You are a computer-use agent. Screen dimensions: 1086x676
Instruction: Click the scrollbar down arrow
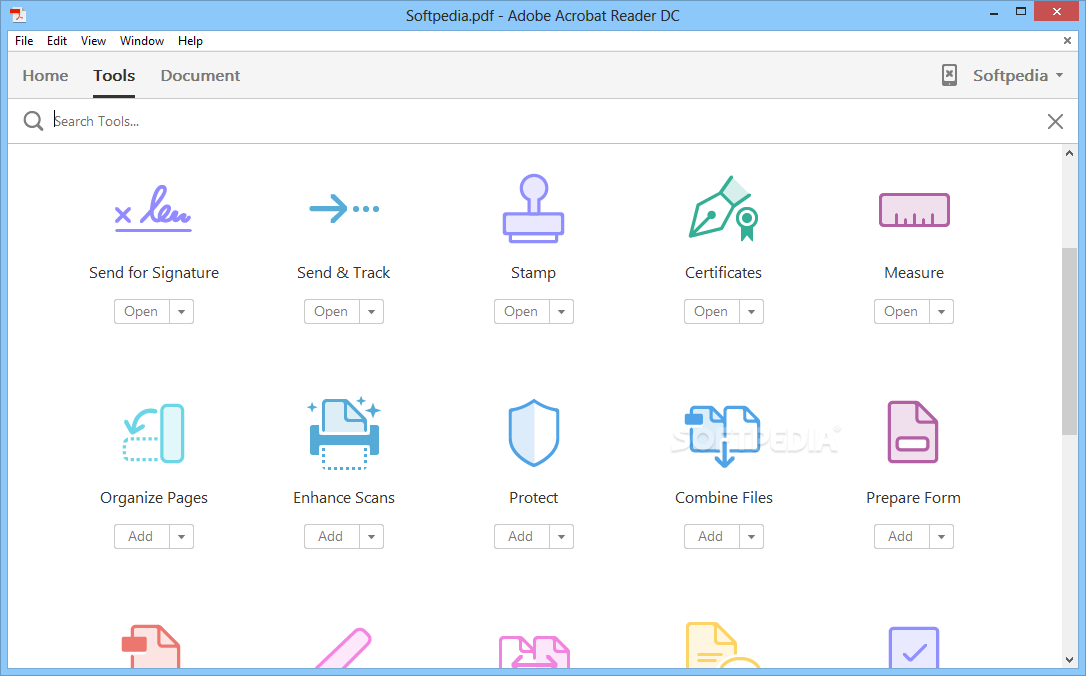tap(1069, 660)
